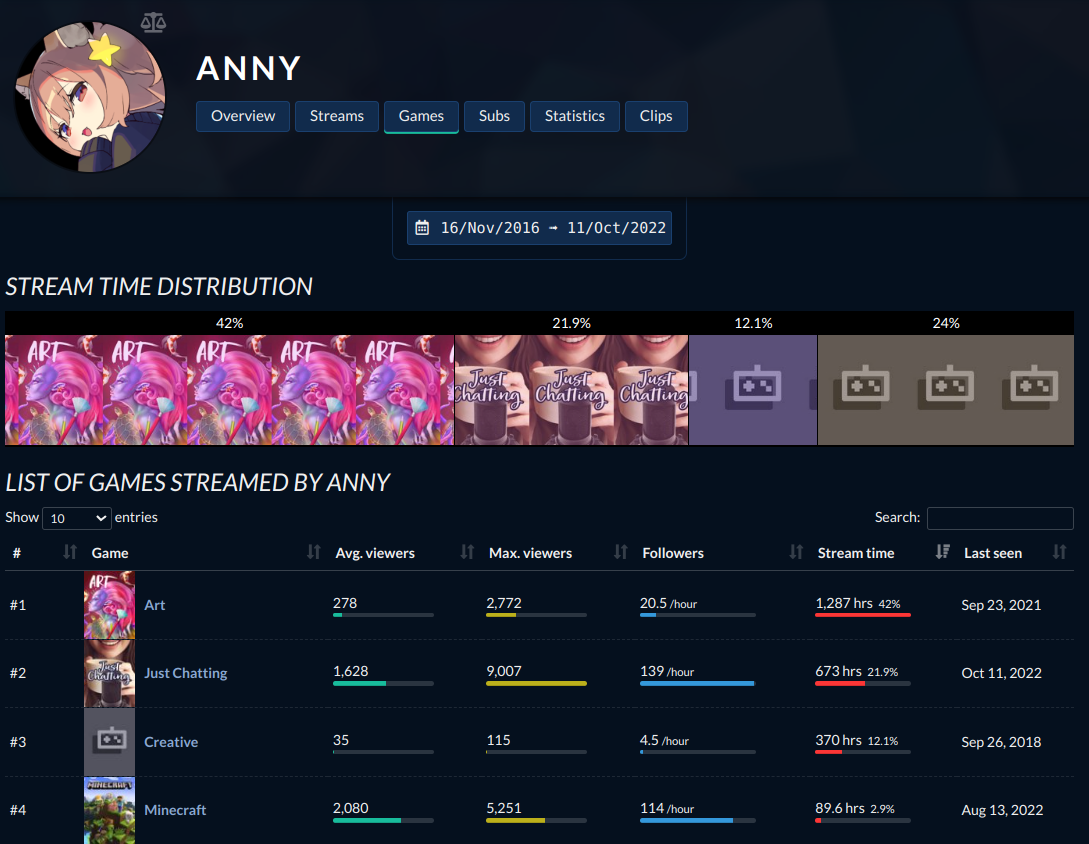1089x844 pixels.
Task: Open the Just Chatting game link
Action: [185, 673]
